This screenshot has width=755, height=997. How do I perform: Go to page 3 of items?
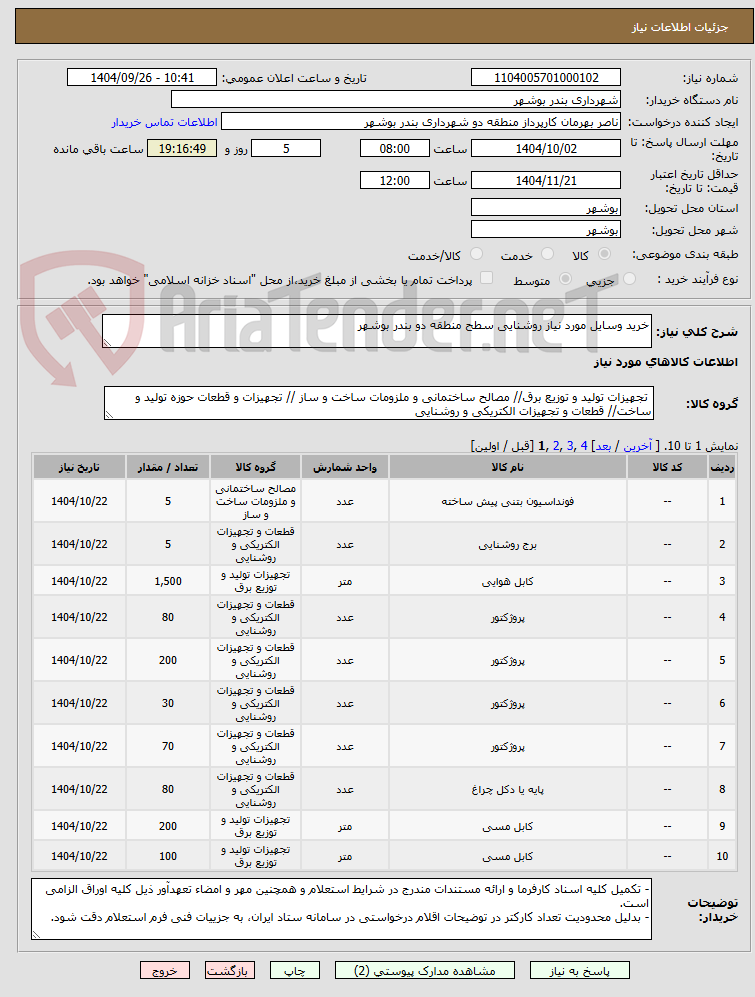coord(570,446)
